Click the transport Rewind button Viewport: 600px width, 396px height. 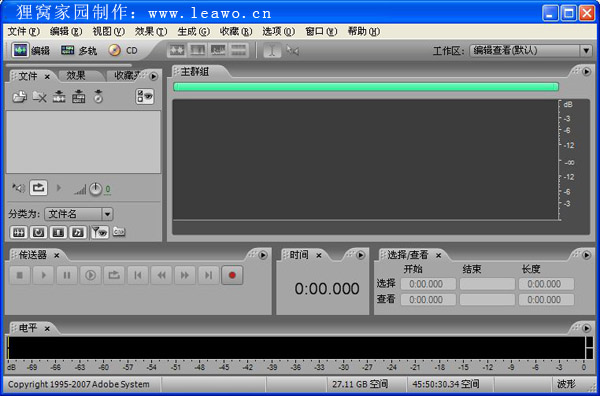161,275
